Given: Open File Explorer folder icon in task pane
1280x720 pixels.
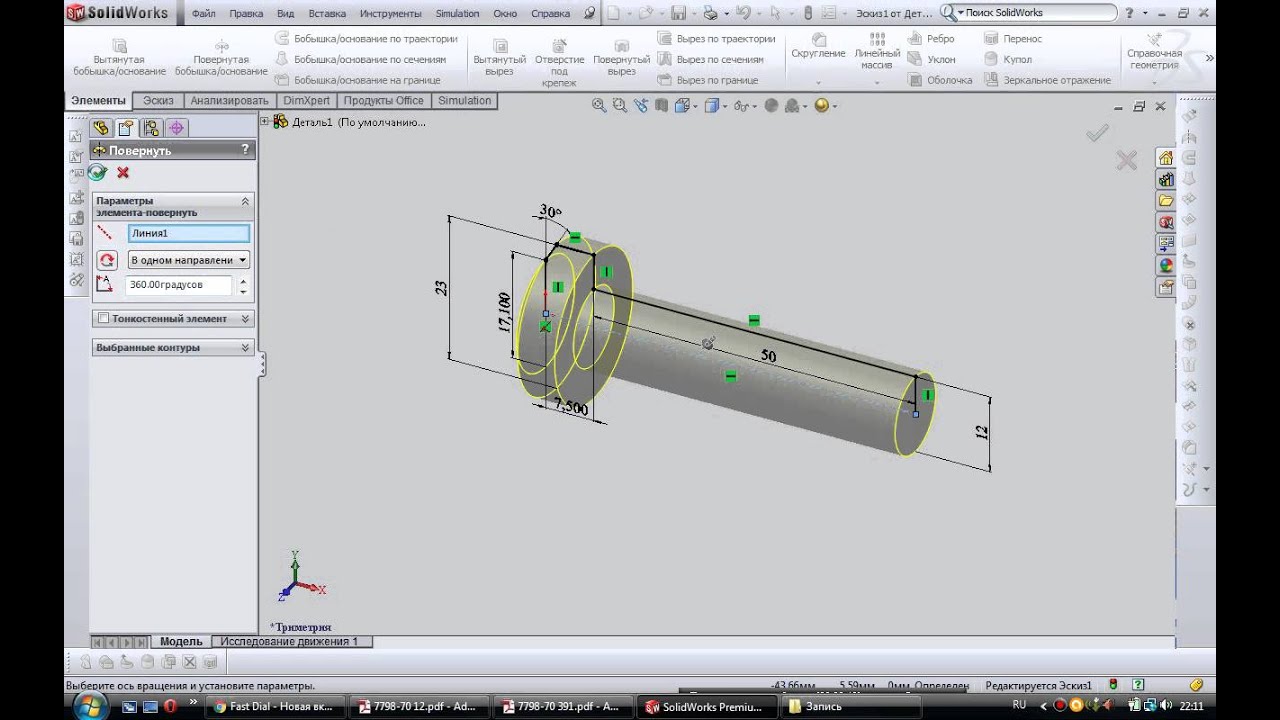Looking at the screenshot, I should point(1166,201).
